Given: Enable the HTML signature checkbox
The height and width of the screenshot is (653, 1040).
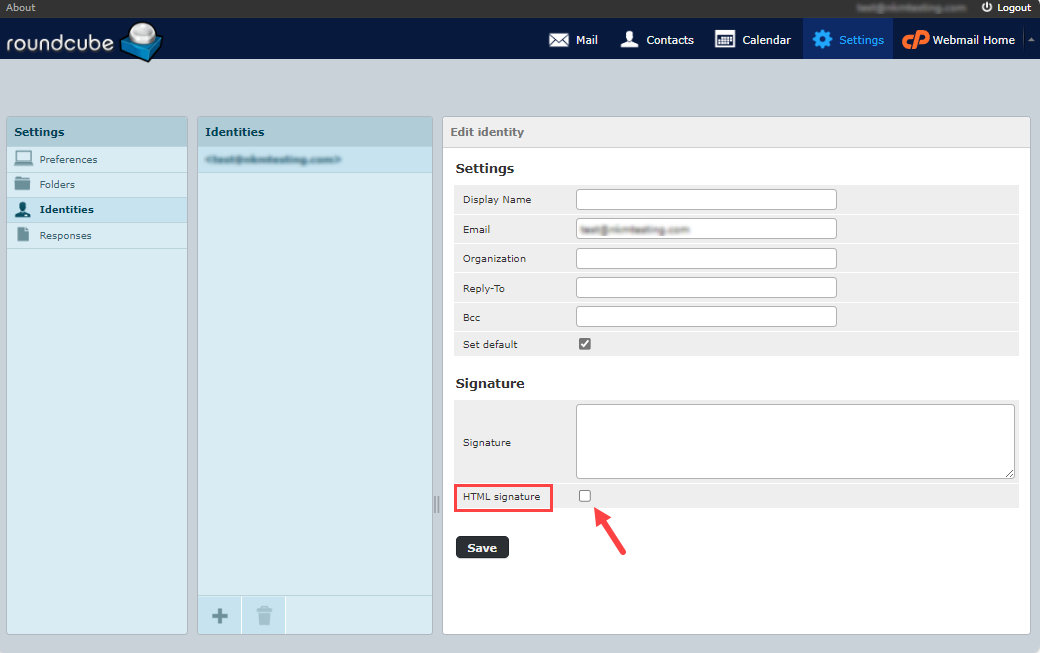Looking at the screenshot, I should 584,495.
